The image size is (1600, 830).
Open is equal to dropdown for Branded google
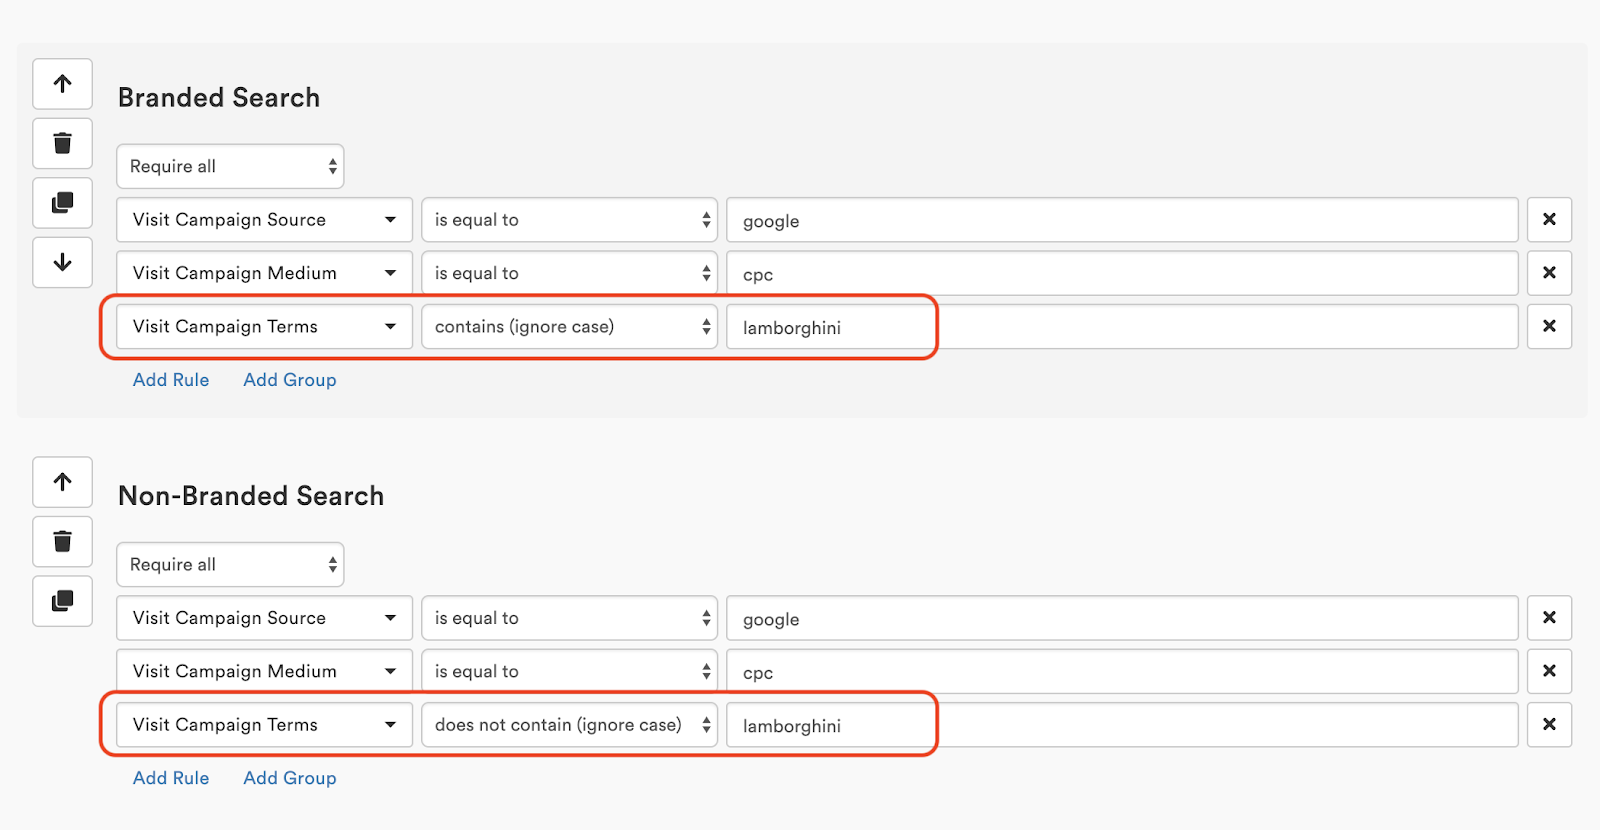coord(570,220)
